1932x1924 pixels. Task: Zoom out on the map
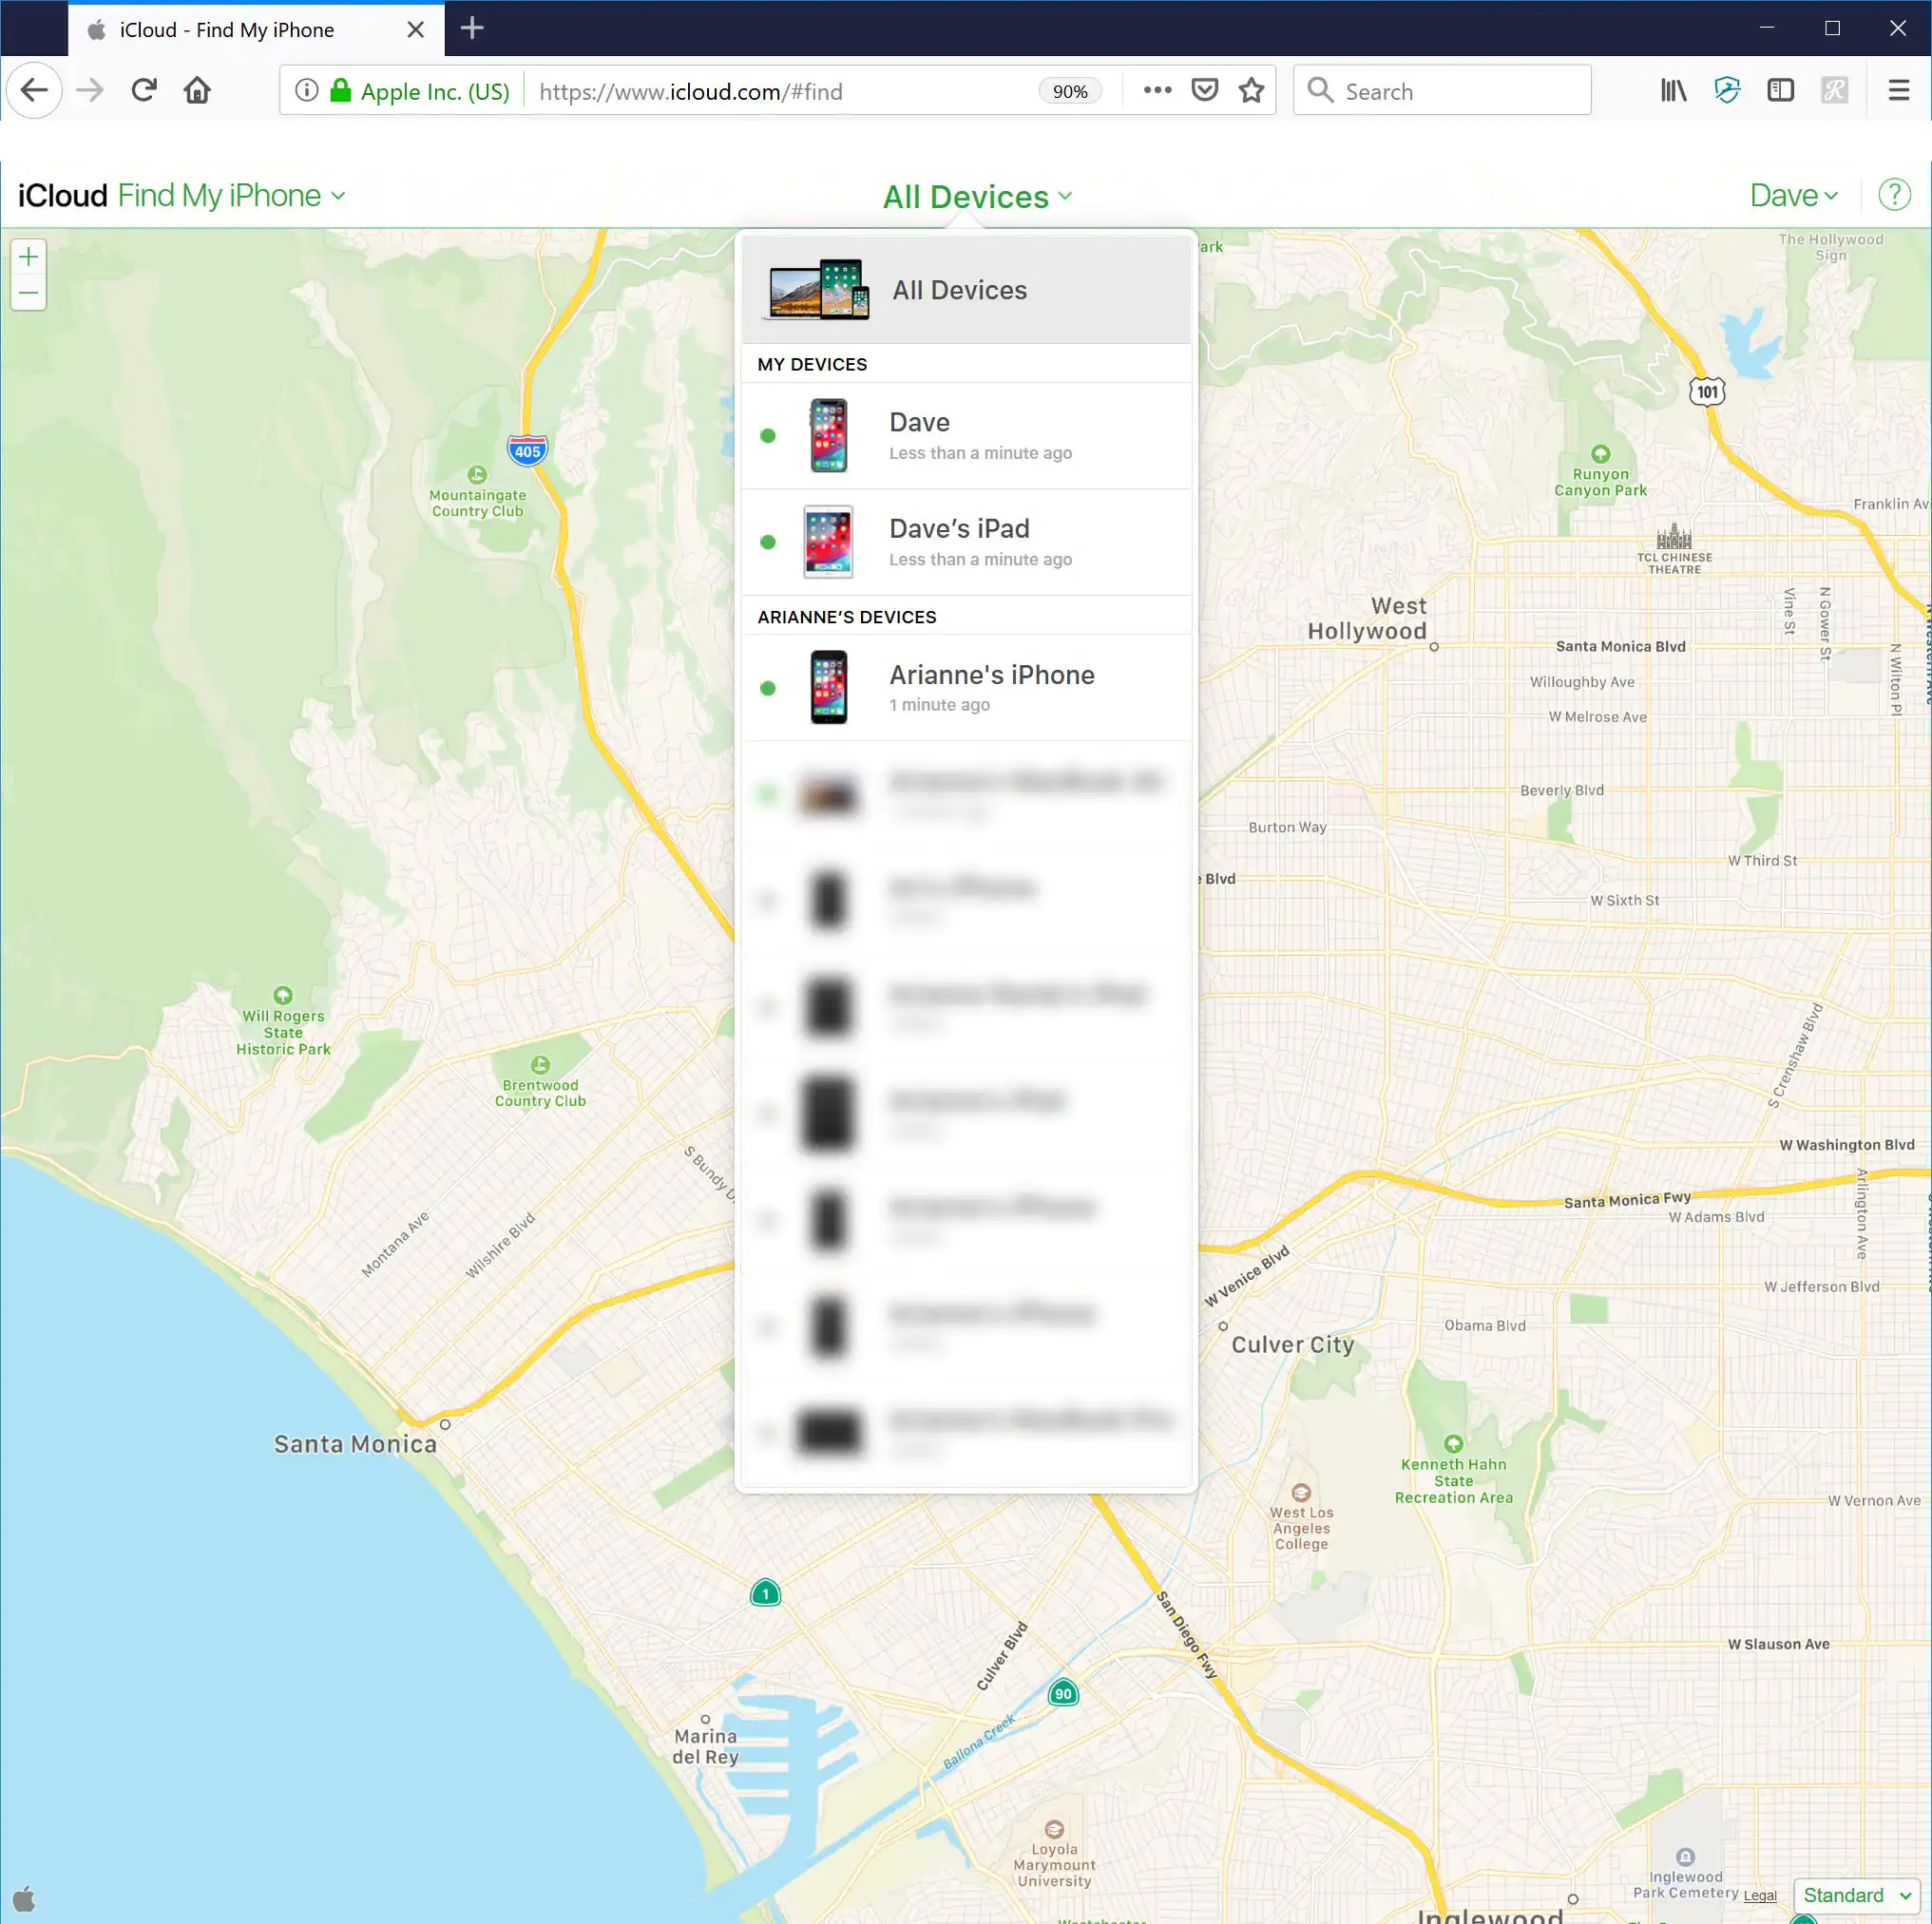29,292
